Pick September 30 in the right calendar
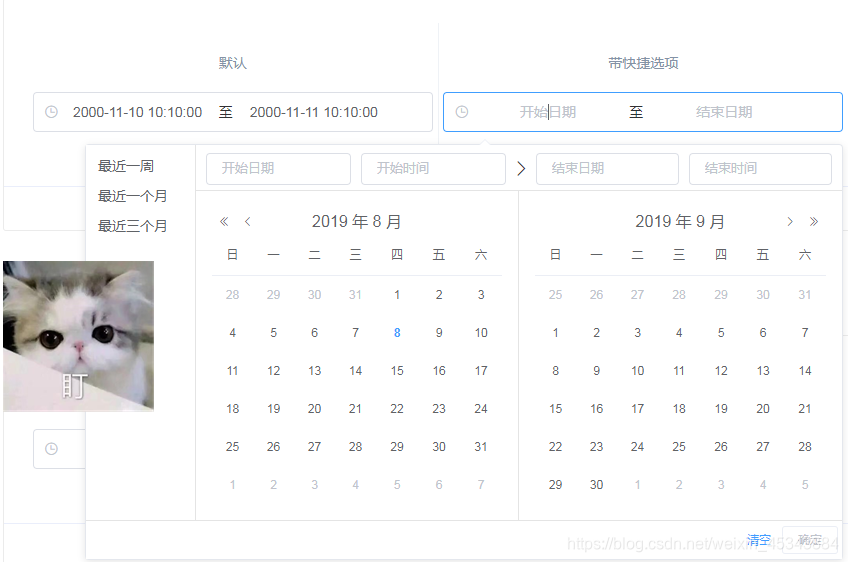 click(597, 485)
